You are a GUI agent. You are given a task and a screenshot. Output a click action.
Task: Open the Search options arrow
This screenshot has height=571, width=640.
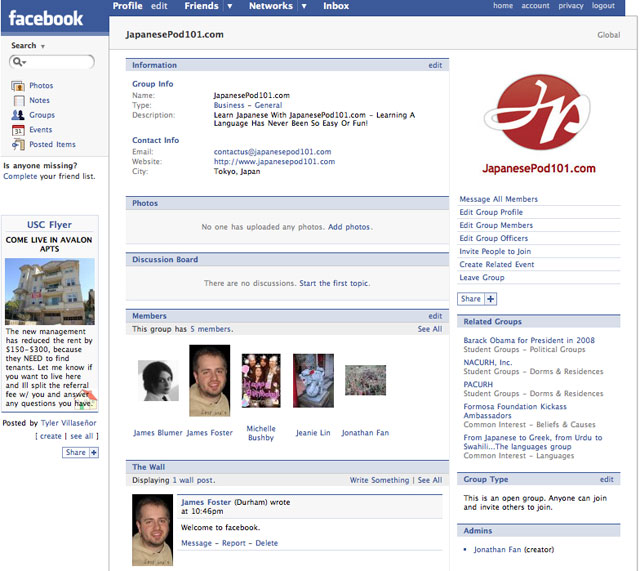(42, 46)
